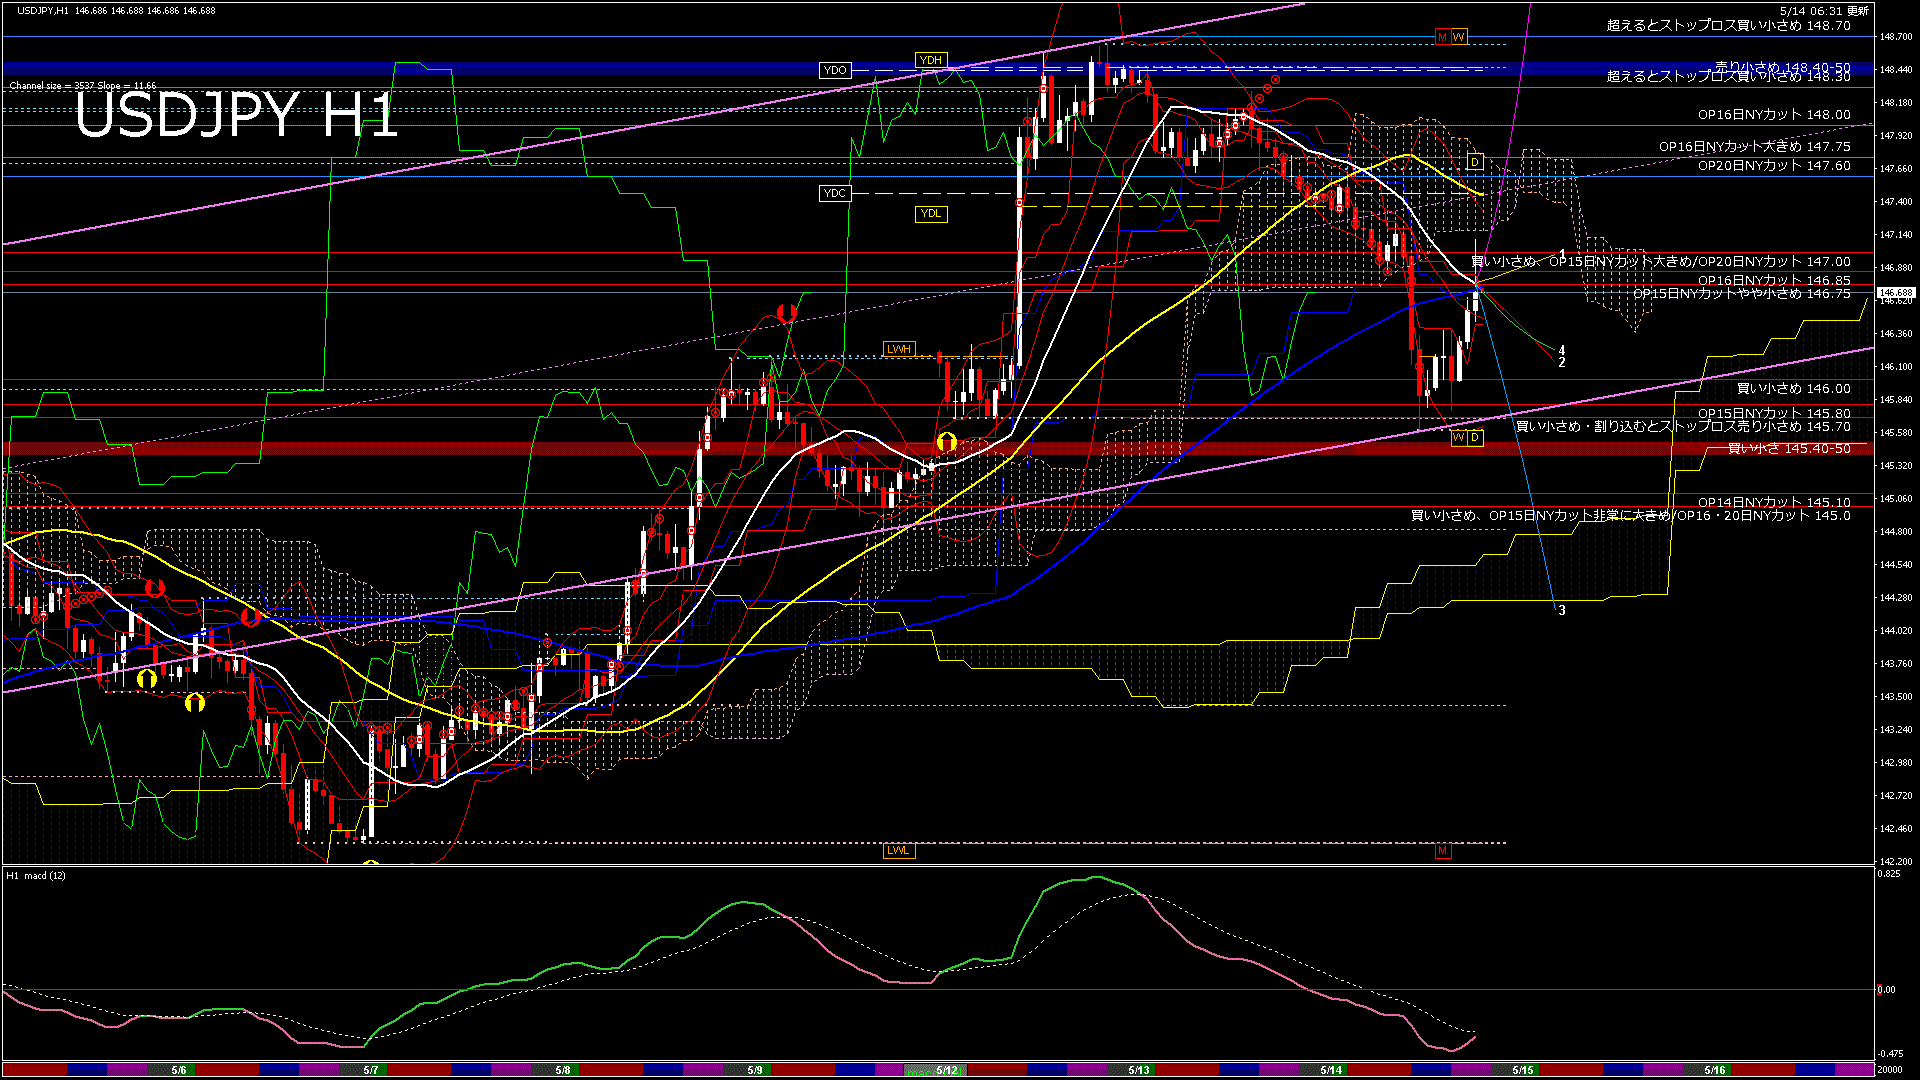Click the yellow YDL label box

[x=930, y=213]
